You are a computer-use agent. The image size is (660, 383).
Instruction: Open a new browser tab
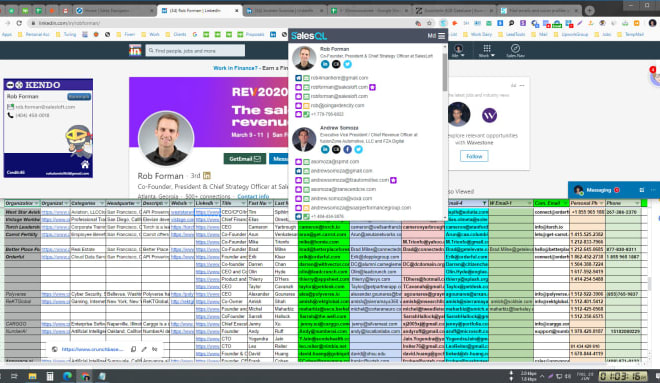(x=589, y=11)
